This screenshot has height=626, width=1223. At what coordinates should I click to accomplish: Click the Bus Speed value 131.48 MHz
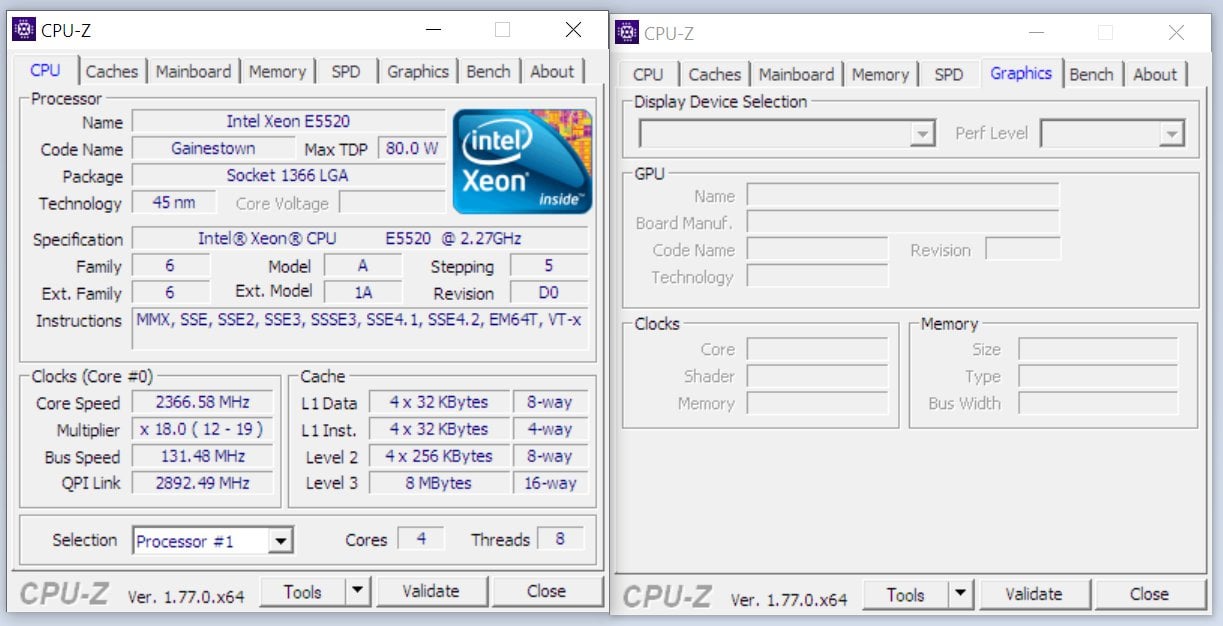[x=203, y=456]
